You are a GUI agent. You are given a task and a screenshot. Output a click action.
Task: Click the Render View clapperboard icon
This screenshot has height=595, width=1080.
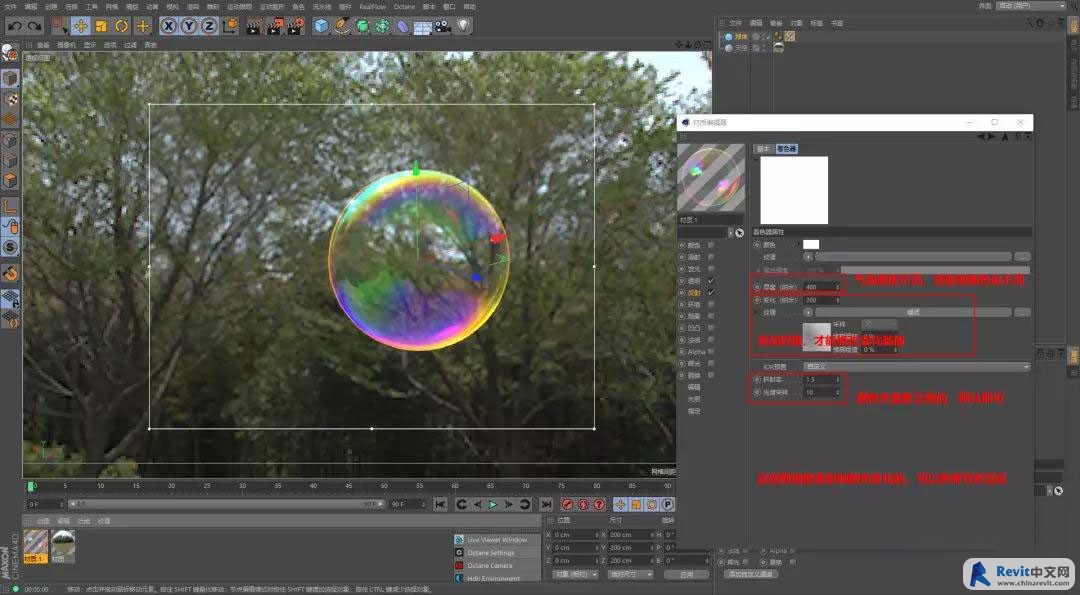[x=254, y=26]
